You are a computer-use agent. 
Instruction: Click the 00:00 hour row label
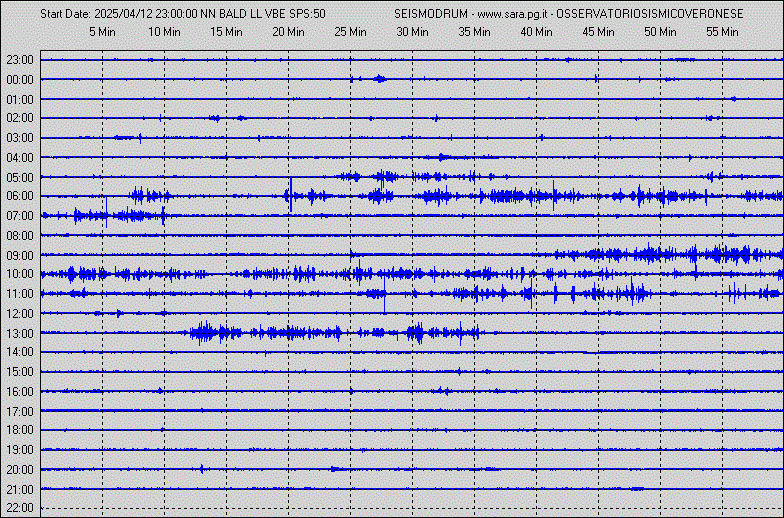[x=20, y=80]
